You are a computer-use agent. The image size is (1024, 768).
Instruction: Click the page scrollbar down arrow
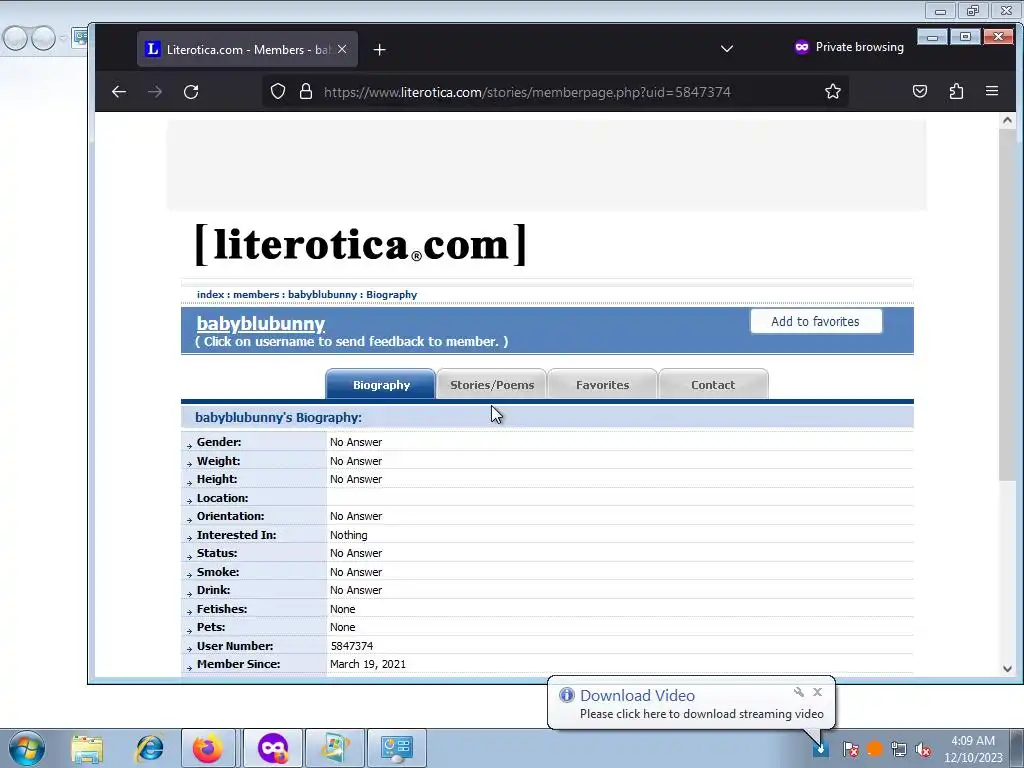1007,669
